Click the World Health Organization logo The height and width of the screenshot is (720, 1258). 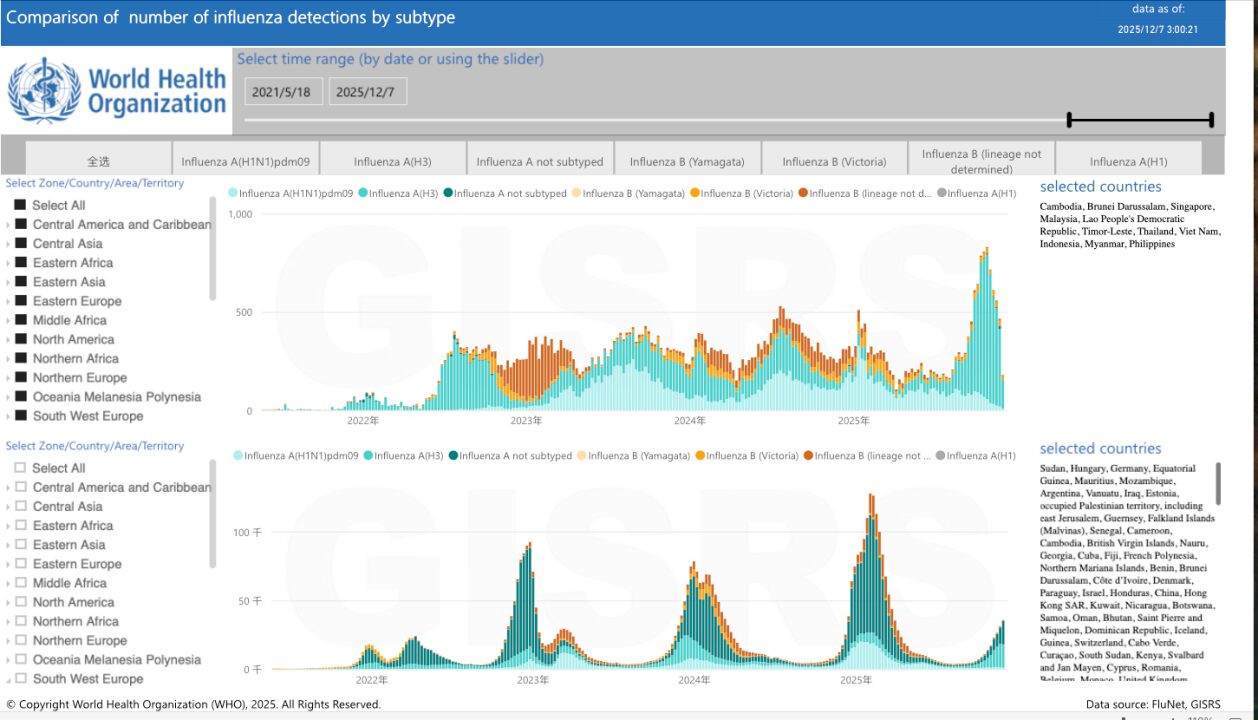coord(117,91)
